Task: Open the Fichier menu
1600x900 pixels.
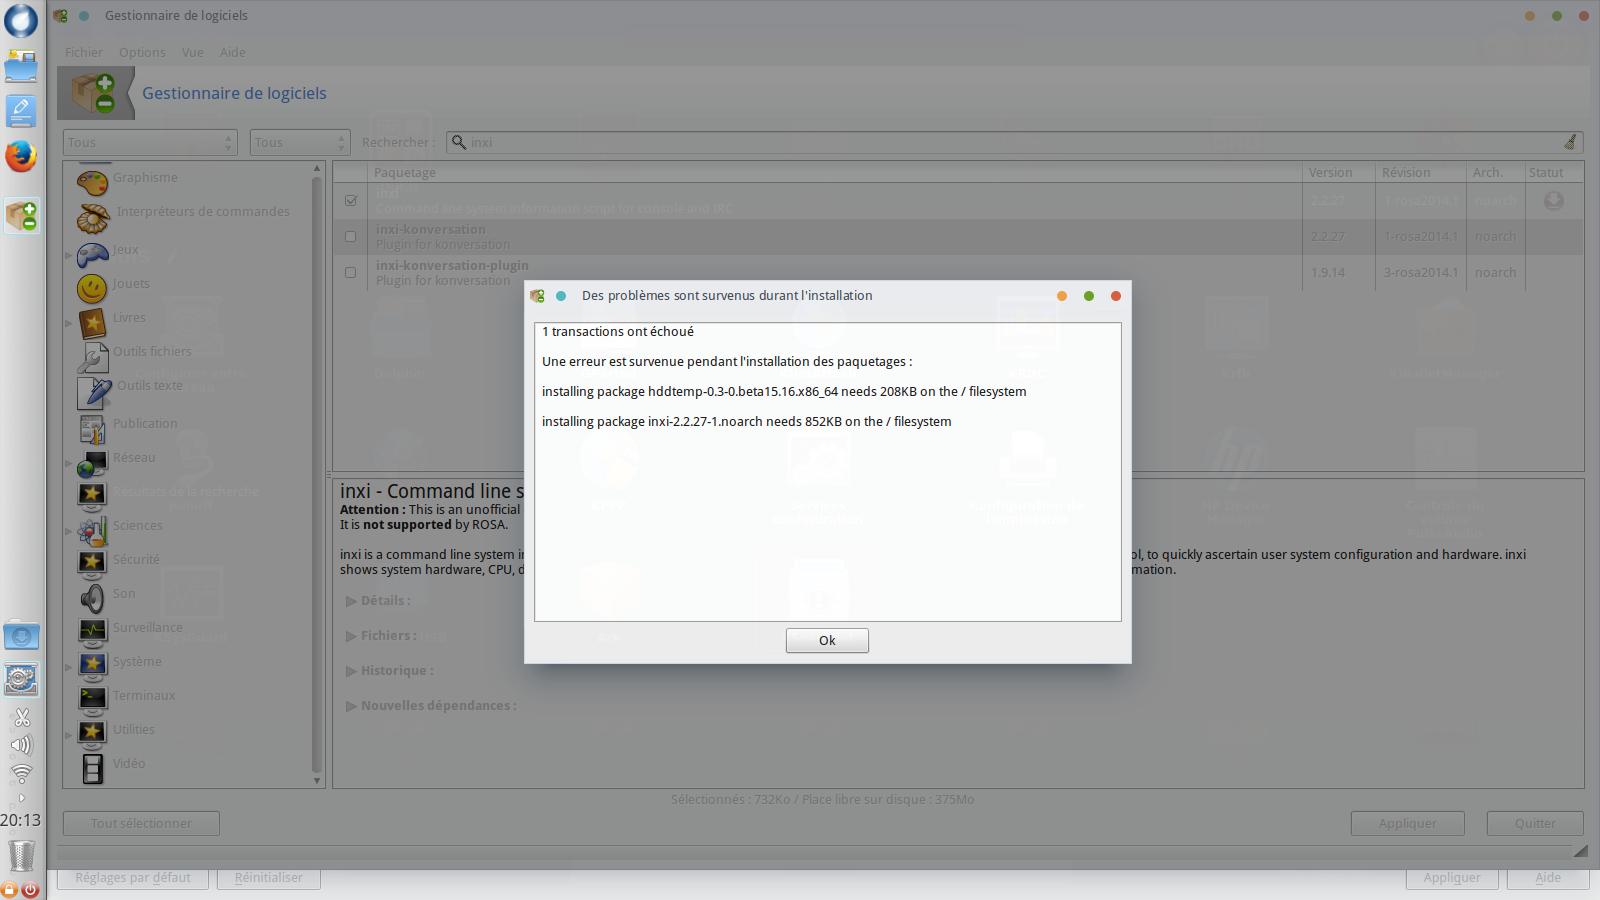Action: 84,53
